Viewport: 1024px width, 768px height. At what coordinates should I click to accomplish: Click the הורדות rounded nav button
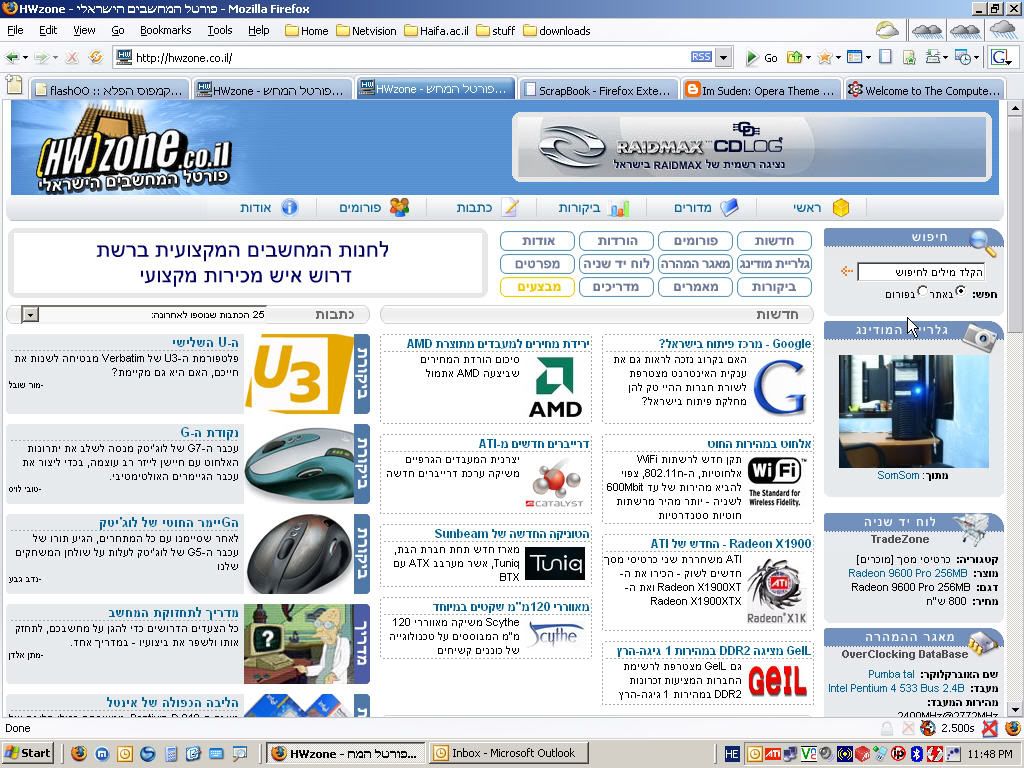coord(616,241)
